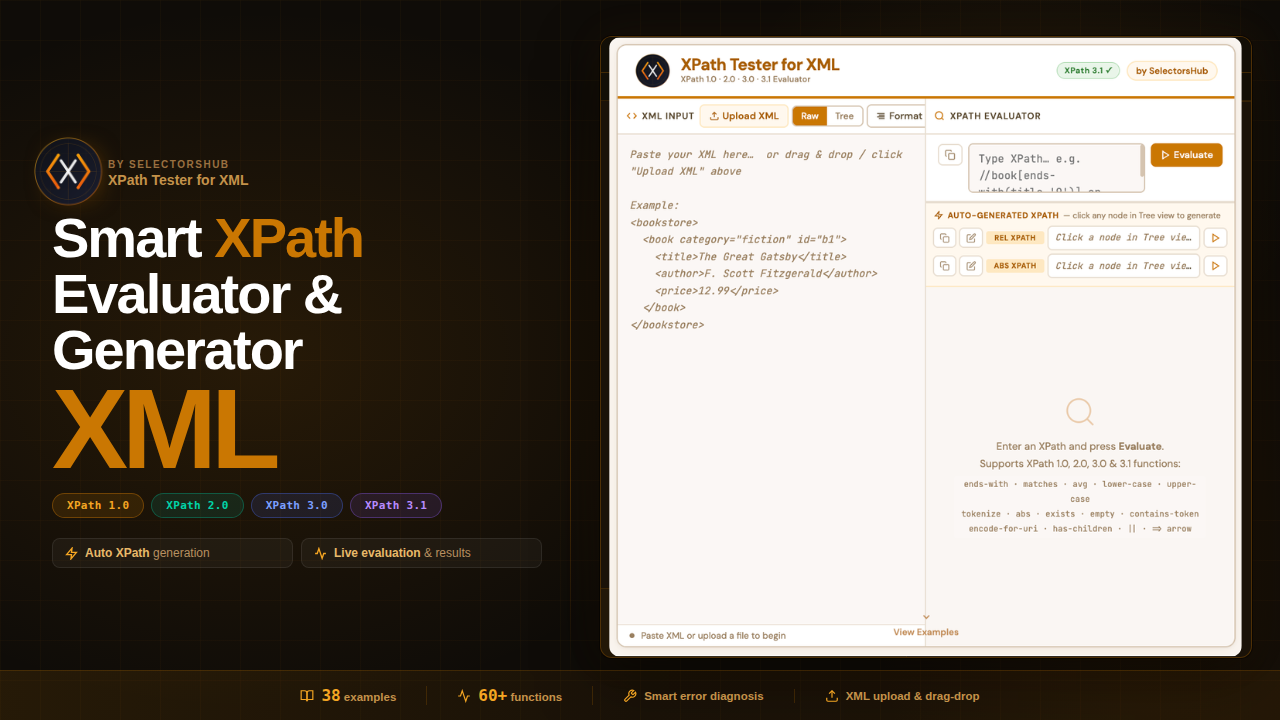Click the Live evaluation & results chip
The width and height of the screenshot is (1280, 720).
click(421, 553)
